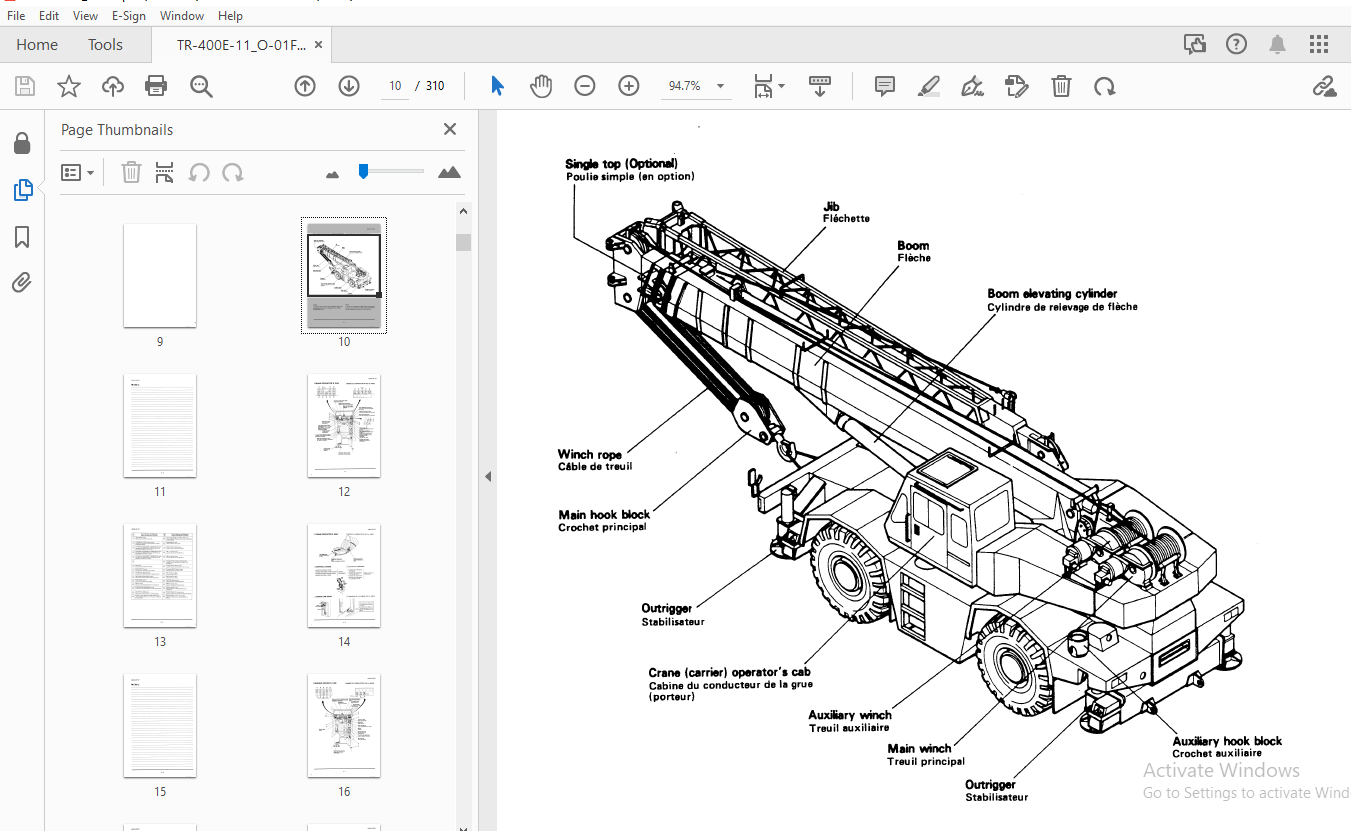Open the Help menu
Screen dimensions: 1351x831
coord(230,15)
